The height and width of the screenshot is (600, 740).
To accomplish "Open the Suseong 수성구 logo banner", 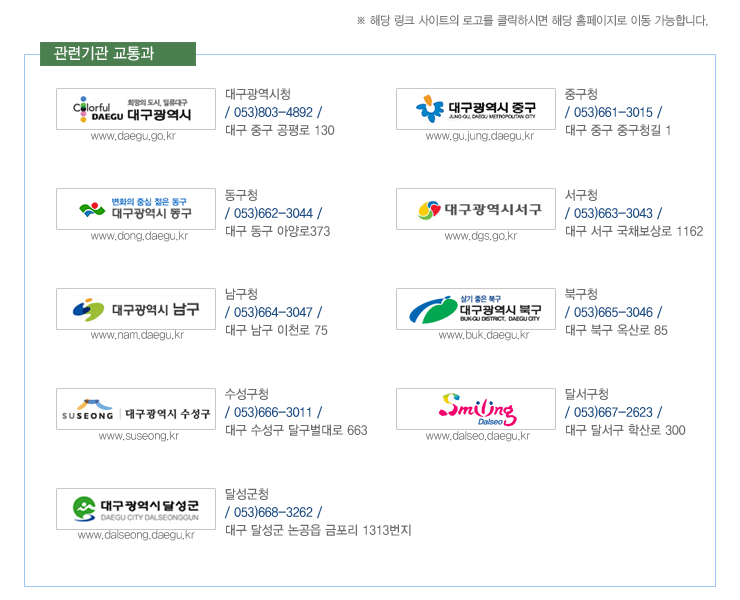I will (x=136, y=409).
